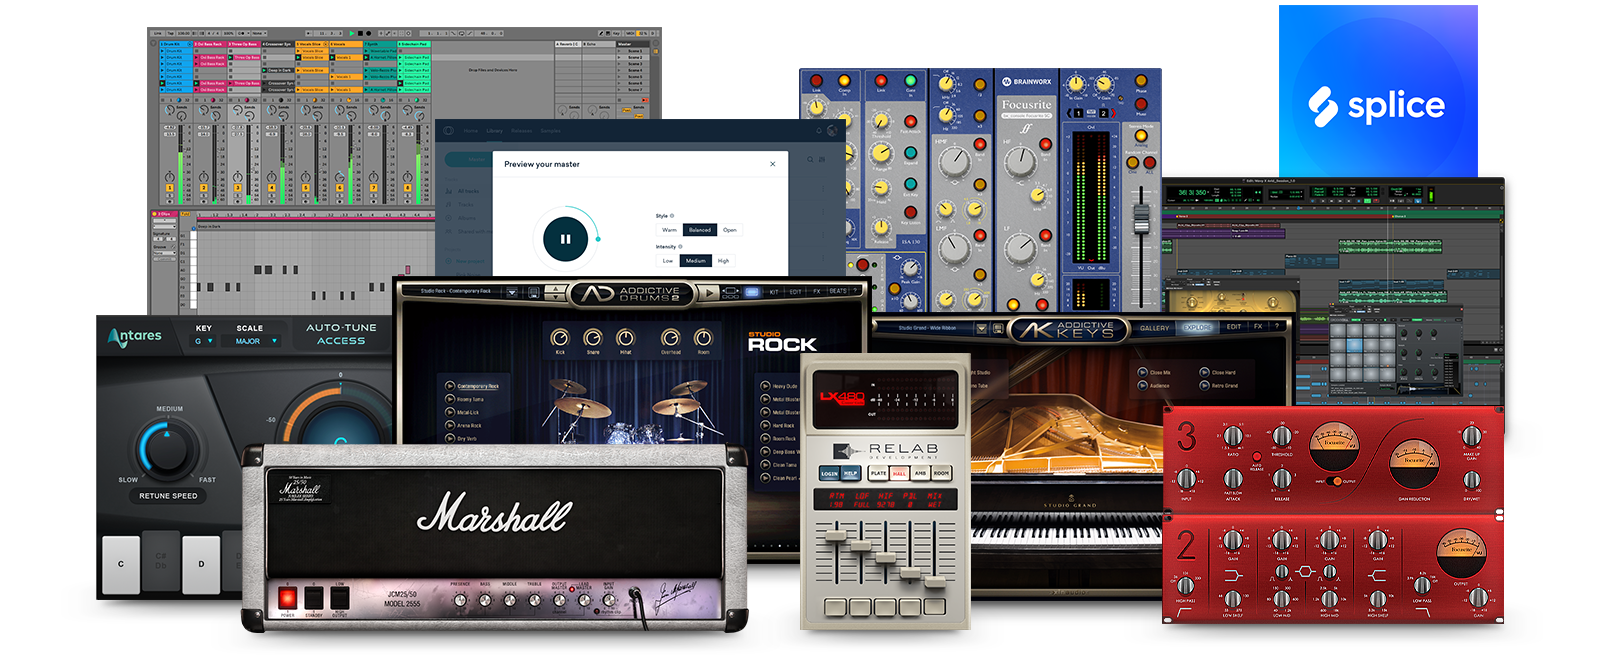Screen dimensions: 1600x656
Task: Click the Relab LOGIN button
Action: (x=829, y=474)
